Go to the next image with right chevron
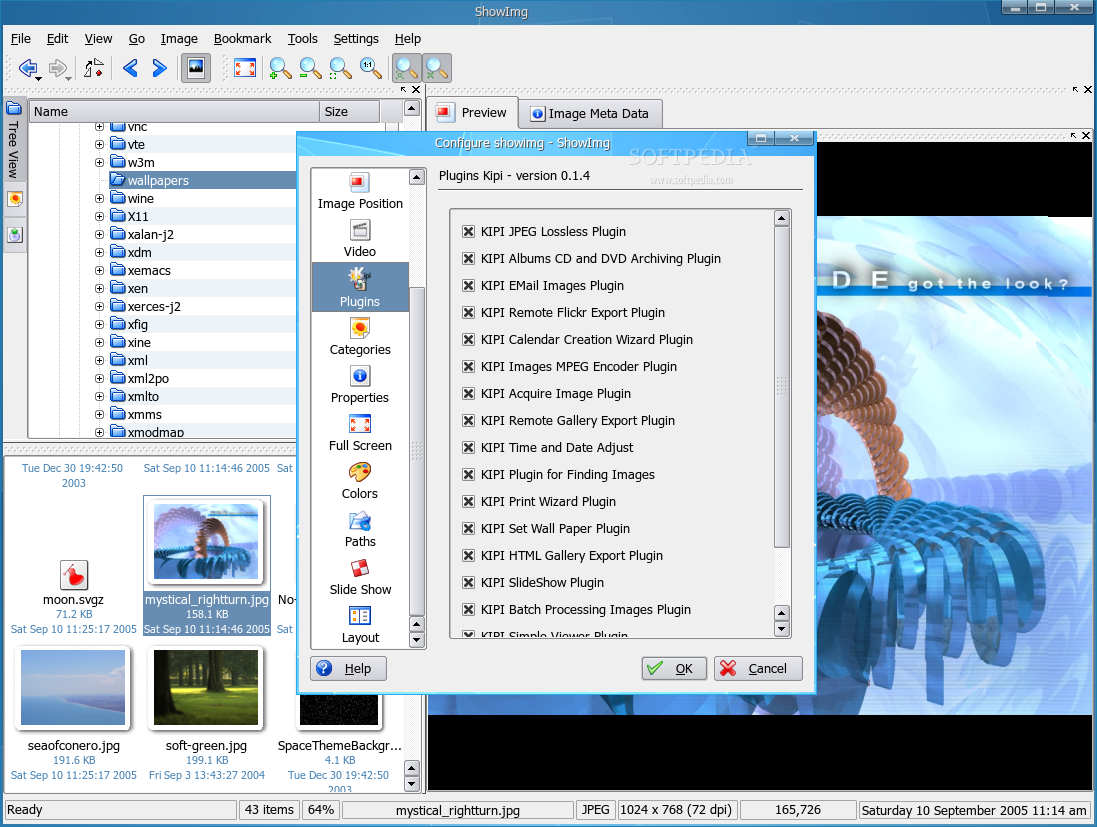 160,68
